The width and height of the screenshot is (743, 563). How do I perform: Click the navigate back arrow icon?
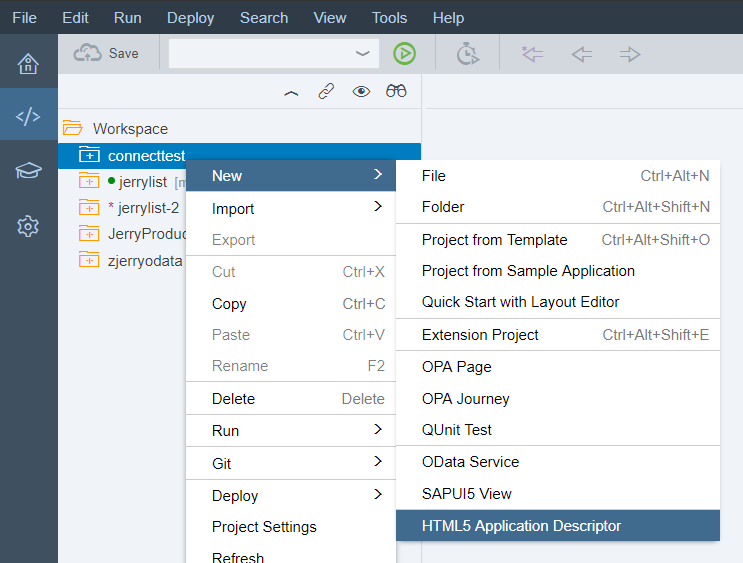coord(582,54)
